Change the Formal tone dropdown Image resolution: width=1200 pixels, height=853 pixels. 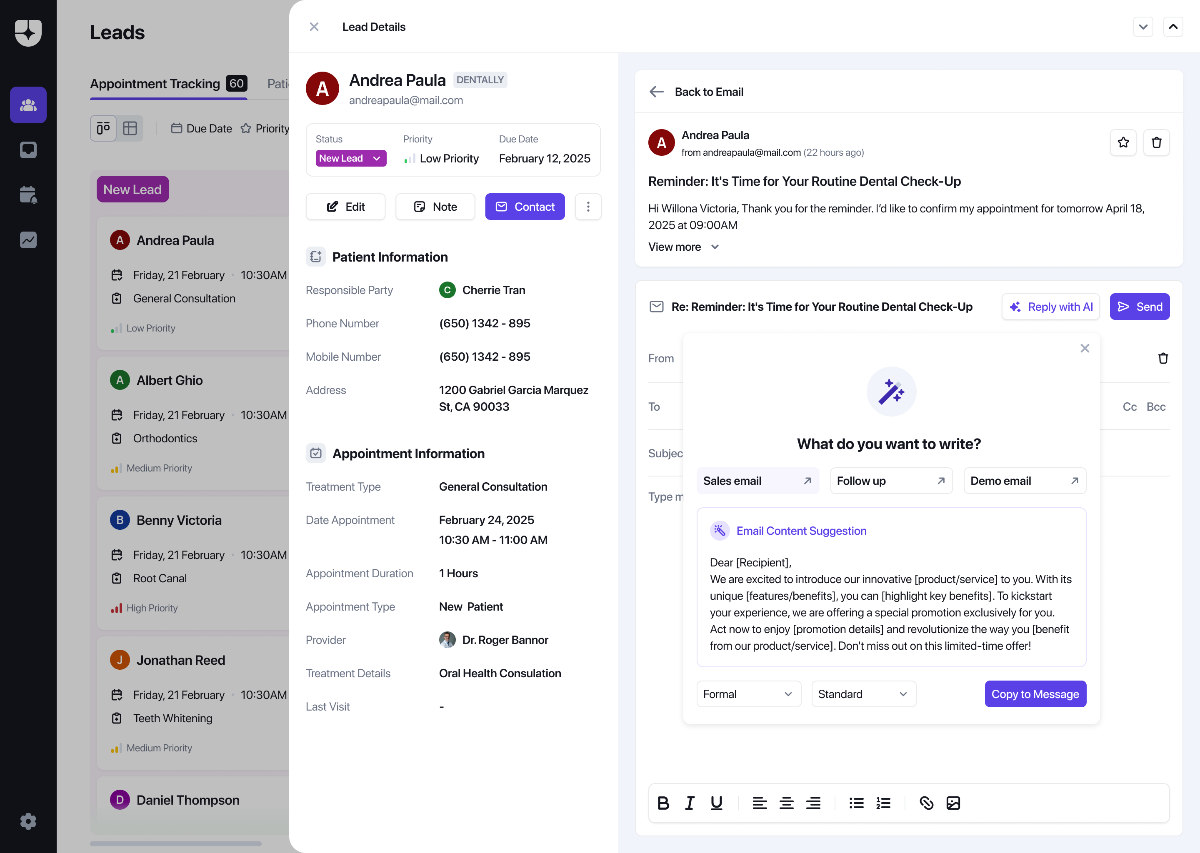pos(748,693)
